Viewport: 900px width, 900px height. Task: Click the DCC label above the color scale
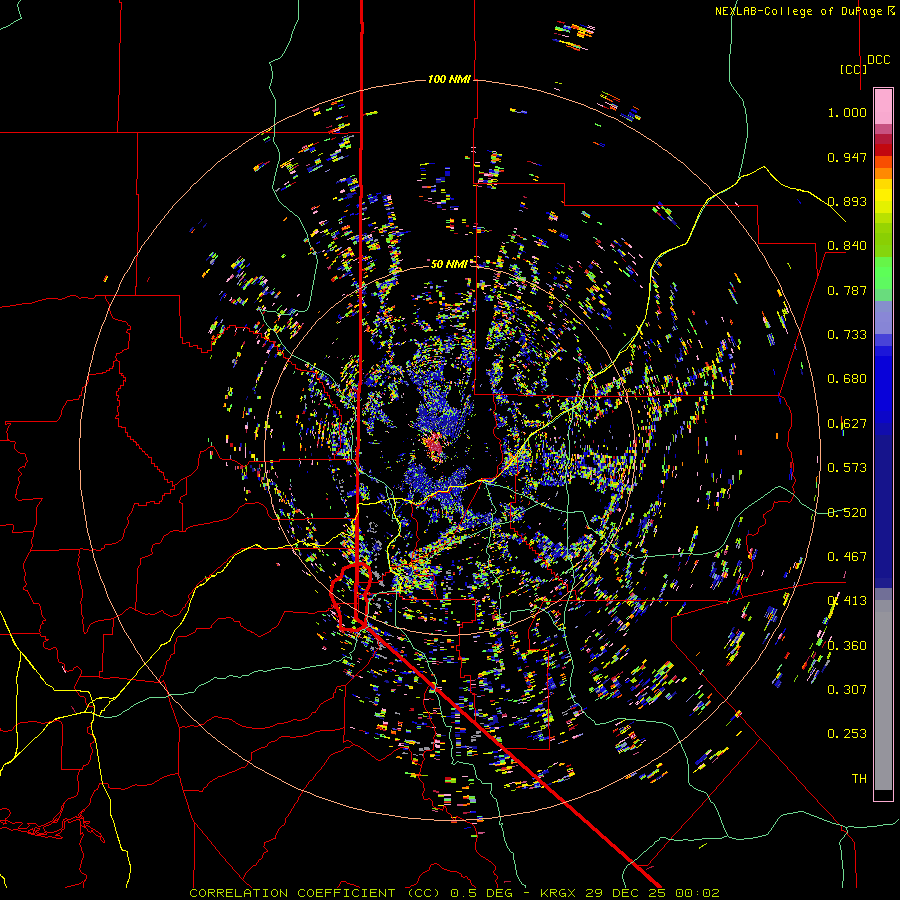(x=878, y=60)
